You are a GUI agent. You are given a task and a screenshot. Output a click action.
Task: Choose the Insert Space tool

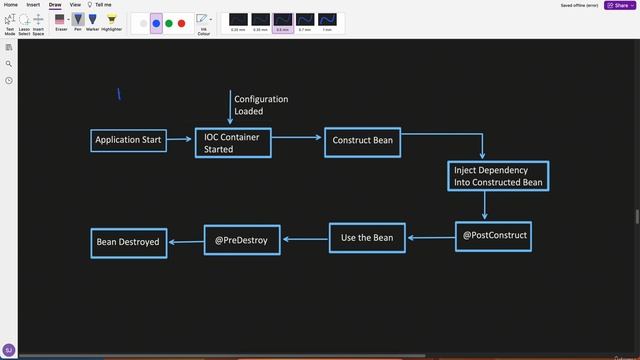click(x=38, y=24)
